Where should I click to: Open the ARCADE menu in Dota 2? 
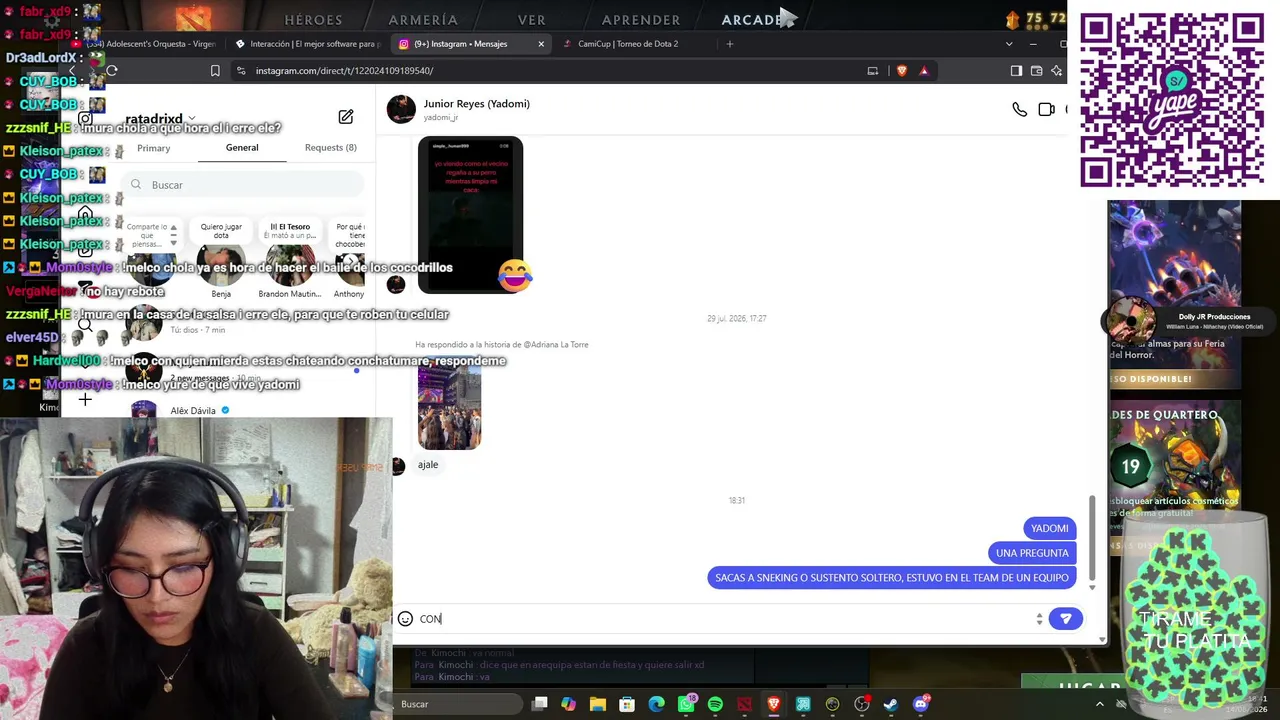(752, 20)
